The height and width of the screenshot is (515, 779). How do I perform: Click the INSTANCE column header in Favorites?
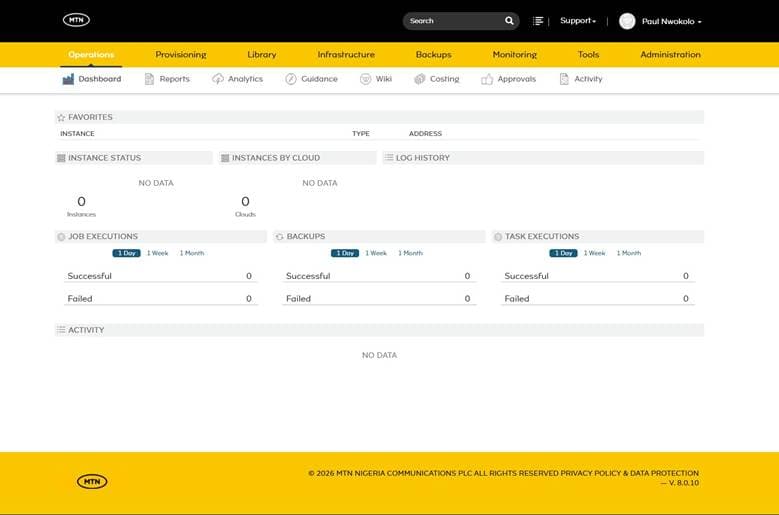(x=77, y=134)
